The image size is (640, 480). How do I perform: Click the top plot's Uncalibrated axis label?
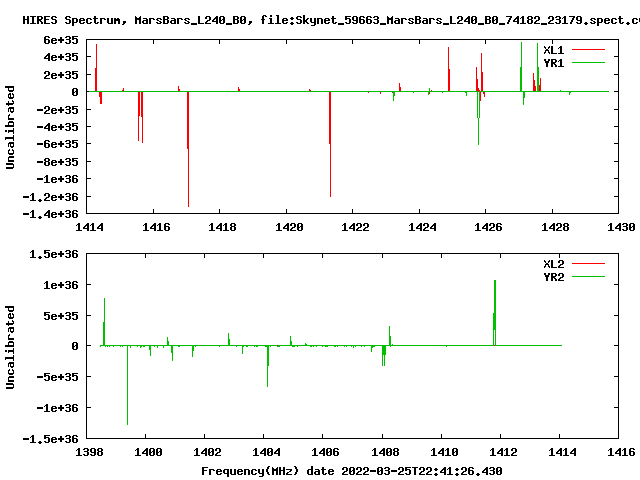tap(10, 127)
